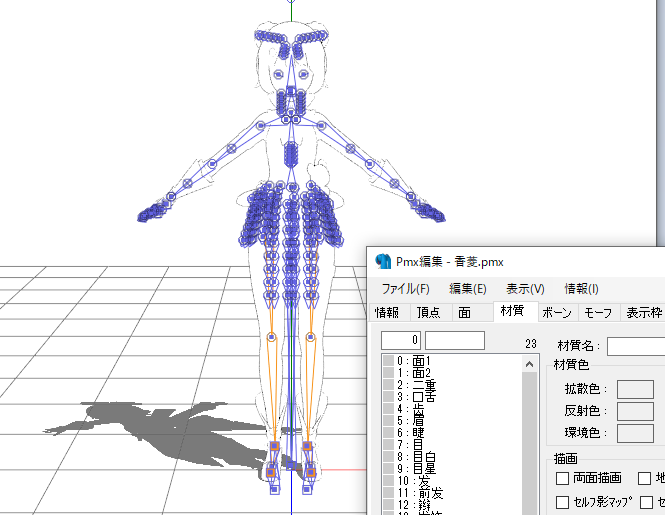
Task: Toggle the セルフ影マップ checkbox
Action: click(x=562, y=502)
